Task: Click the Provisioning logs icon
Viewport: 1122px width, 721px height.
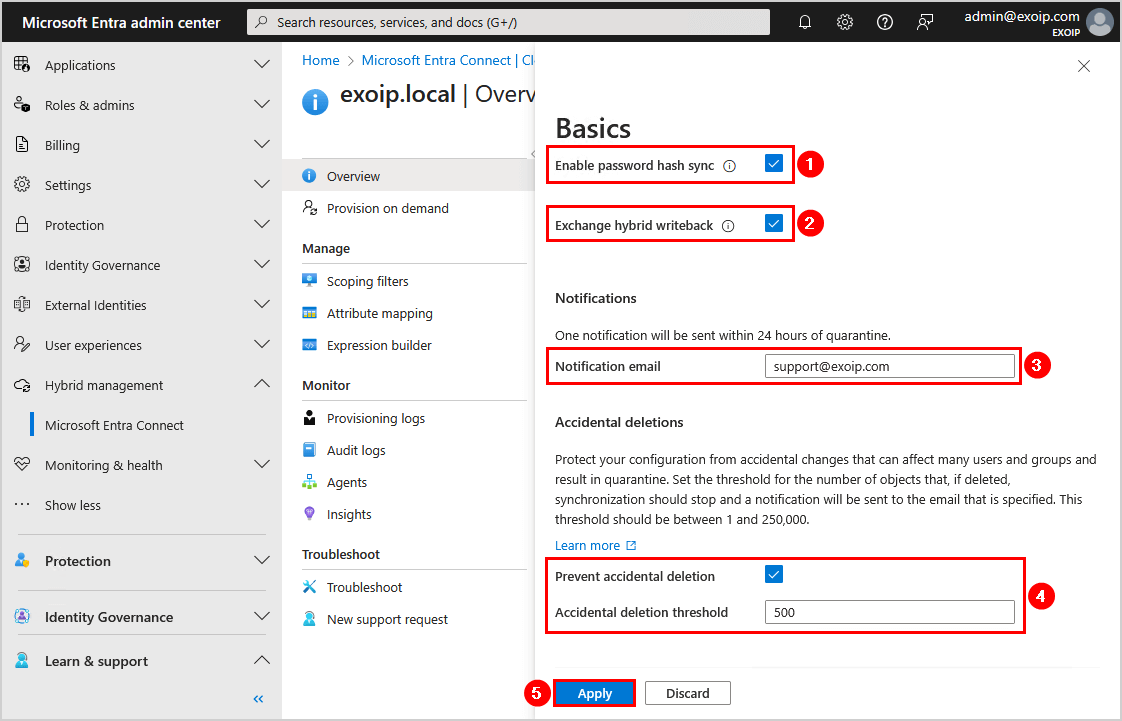Action: coord(309,418)
